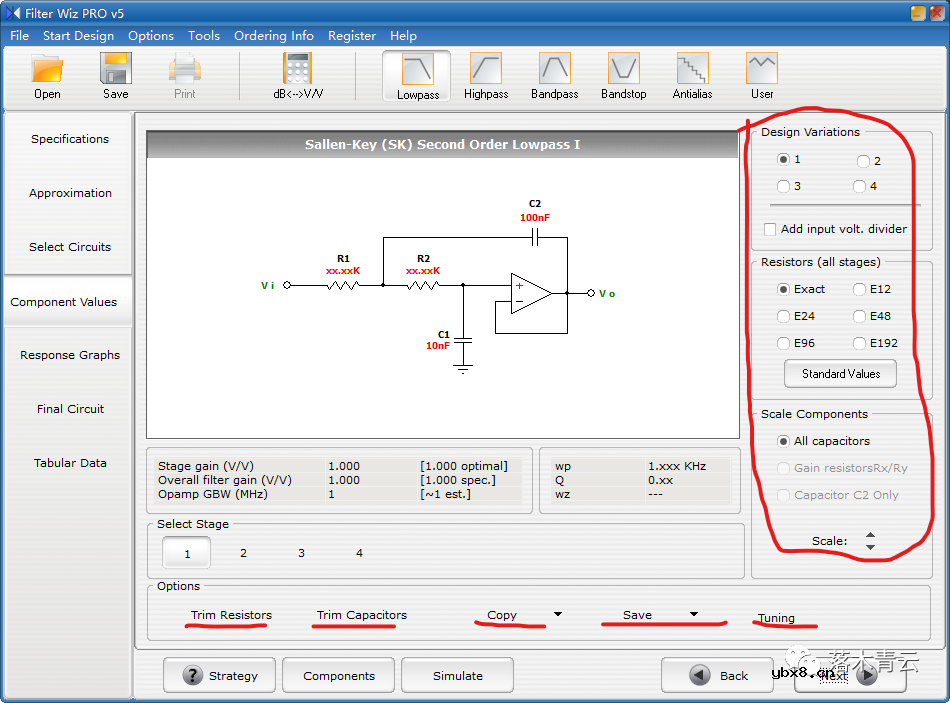This screenshot has height=703, width=950.
Task: Open the Ordering Info menu
Action: (x=274, y=35)
